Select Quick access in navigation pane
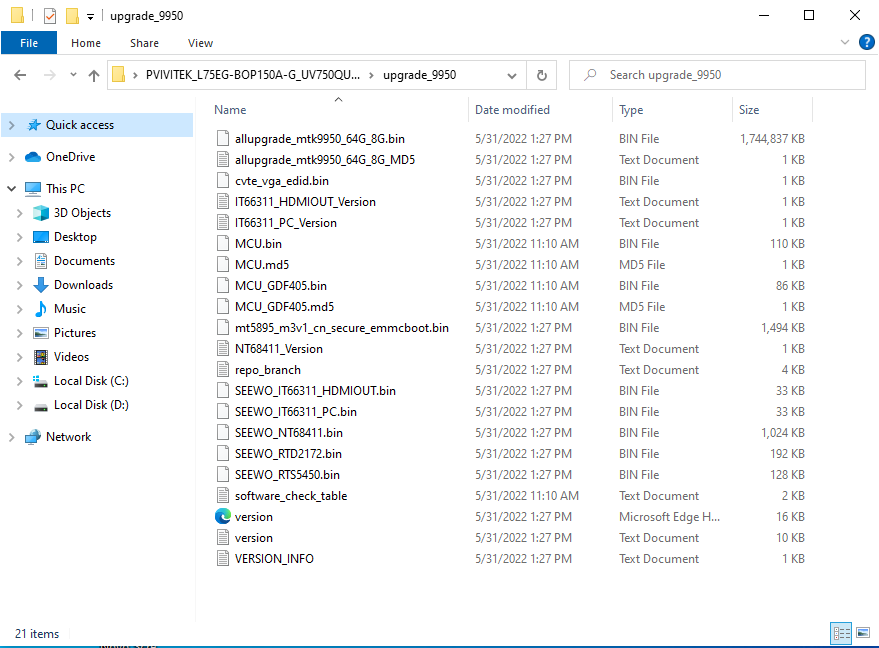This screenshot has height=648, width=879. pos(80,125)
